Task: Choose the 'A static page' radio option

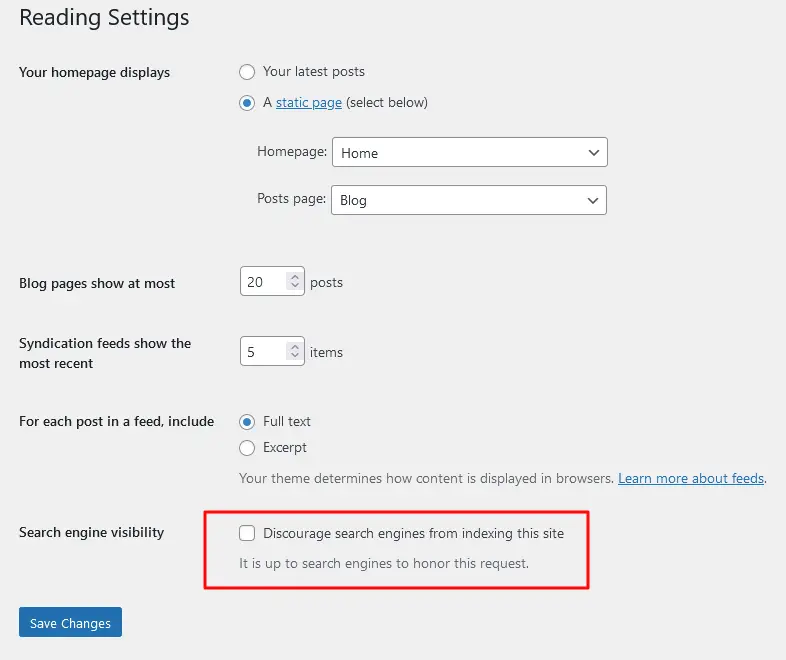Action: pos(247,102)
